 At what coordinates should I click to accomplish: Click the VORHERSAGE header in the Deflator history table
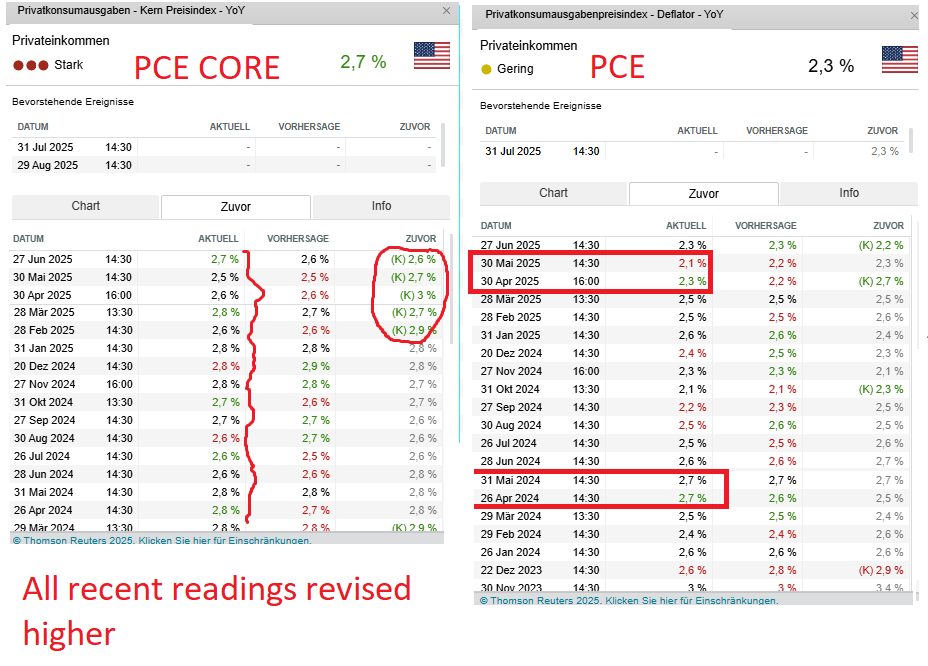(766, 226)
